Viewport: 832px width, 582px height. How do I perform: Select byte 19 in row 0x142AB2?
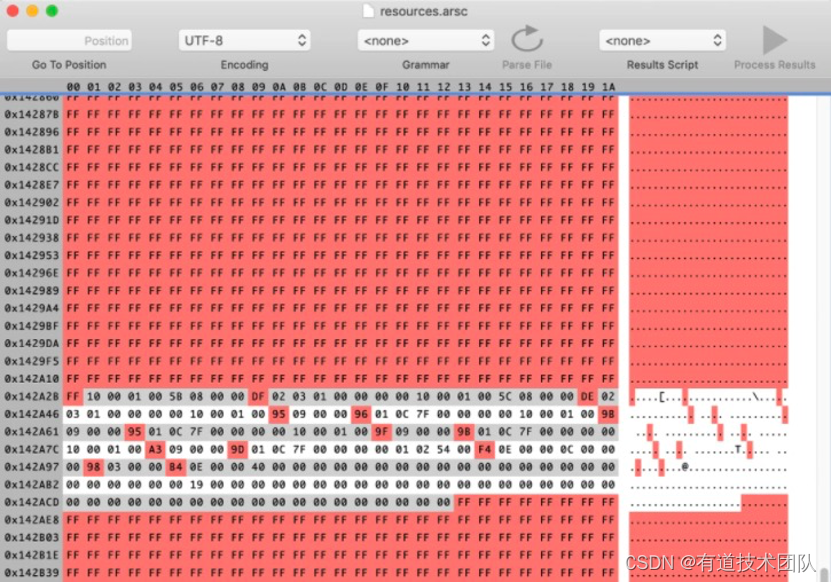click(x=197, y=485)
